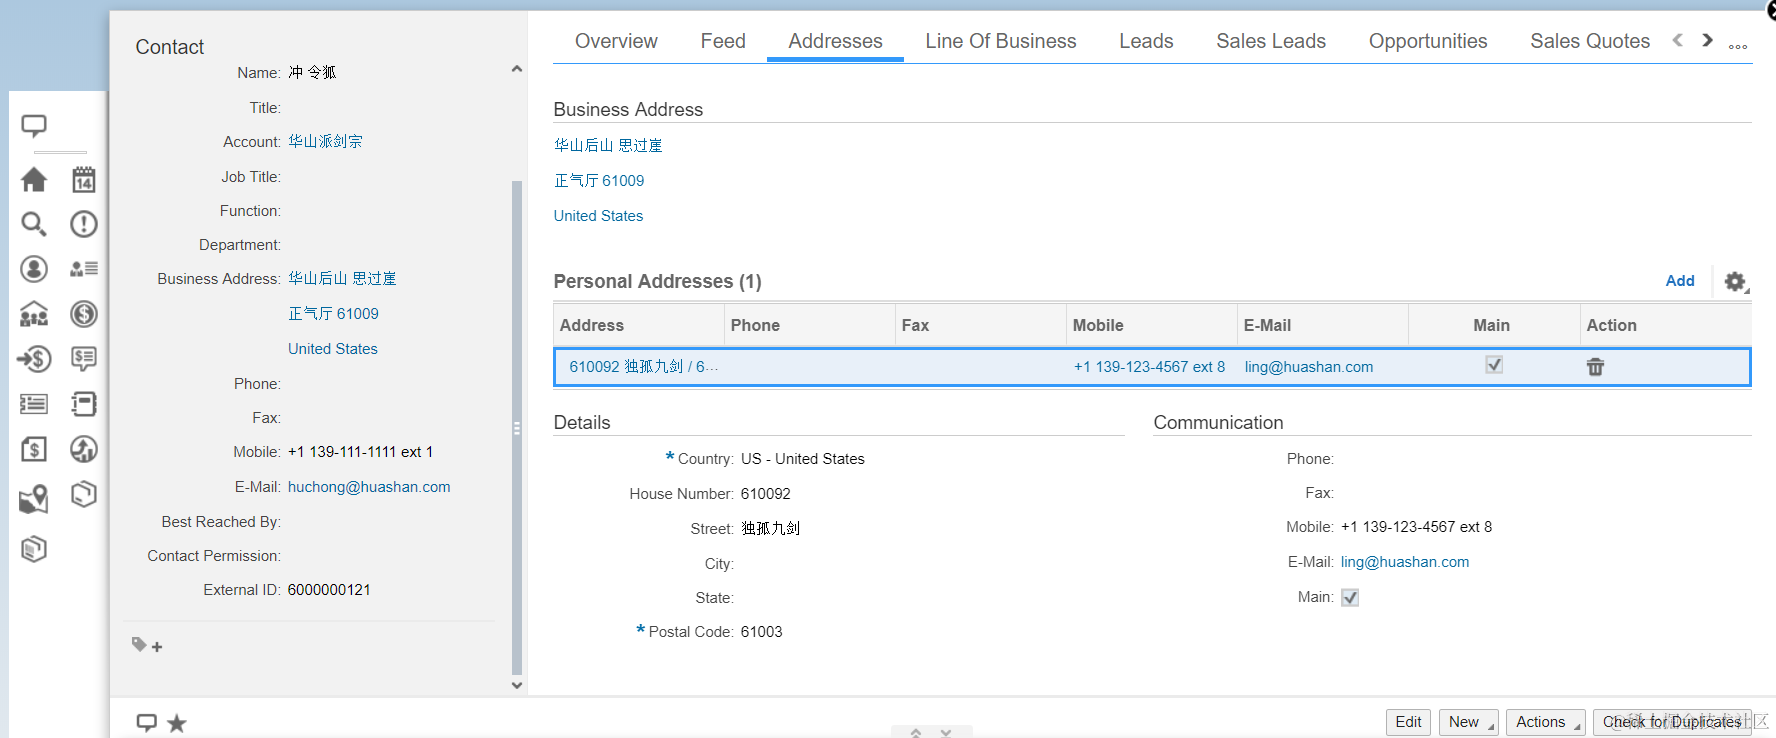This screenshot has width=1776, height=738.
Task: Click the Edit button
Action: pyautogui.click(x=1408, y=722)
